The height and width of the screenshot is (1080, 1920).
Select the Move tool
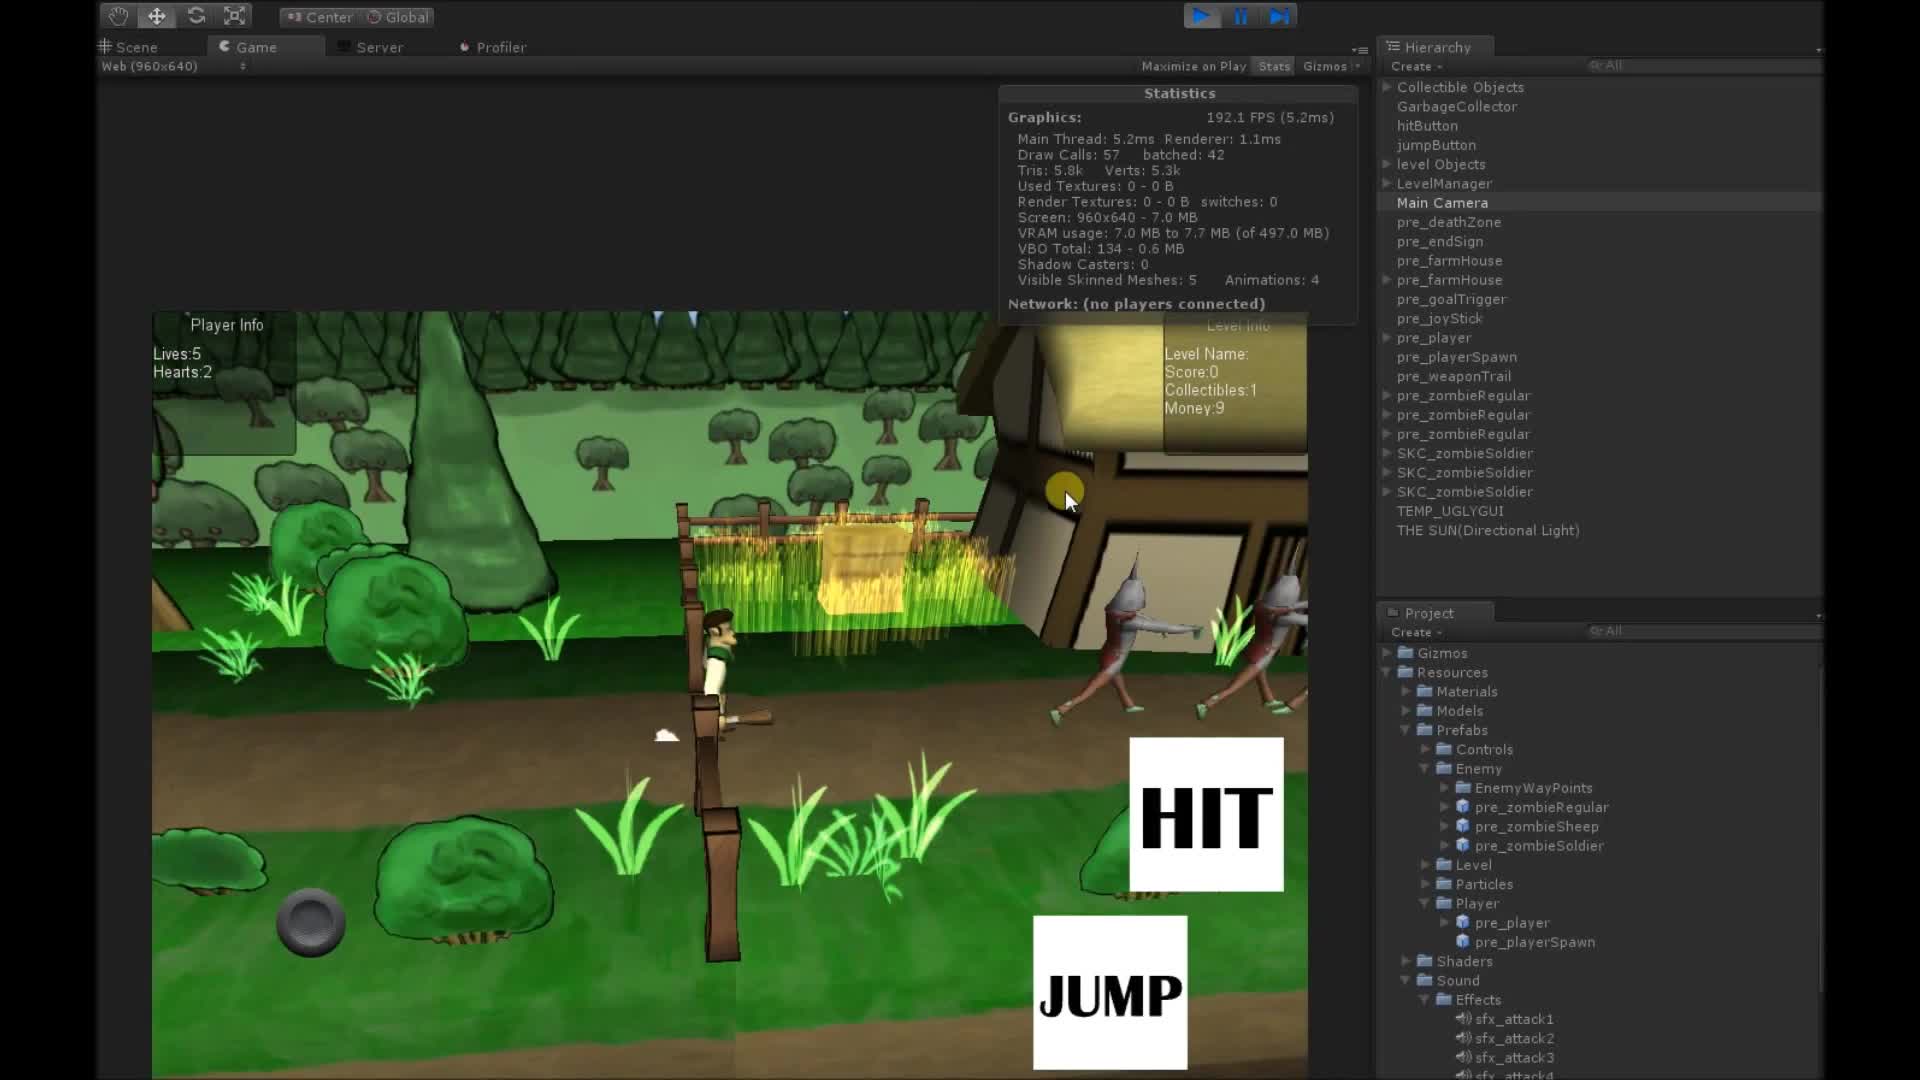(x=156, y=16)
